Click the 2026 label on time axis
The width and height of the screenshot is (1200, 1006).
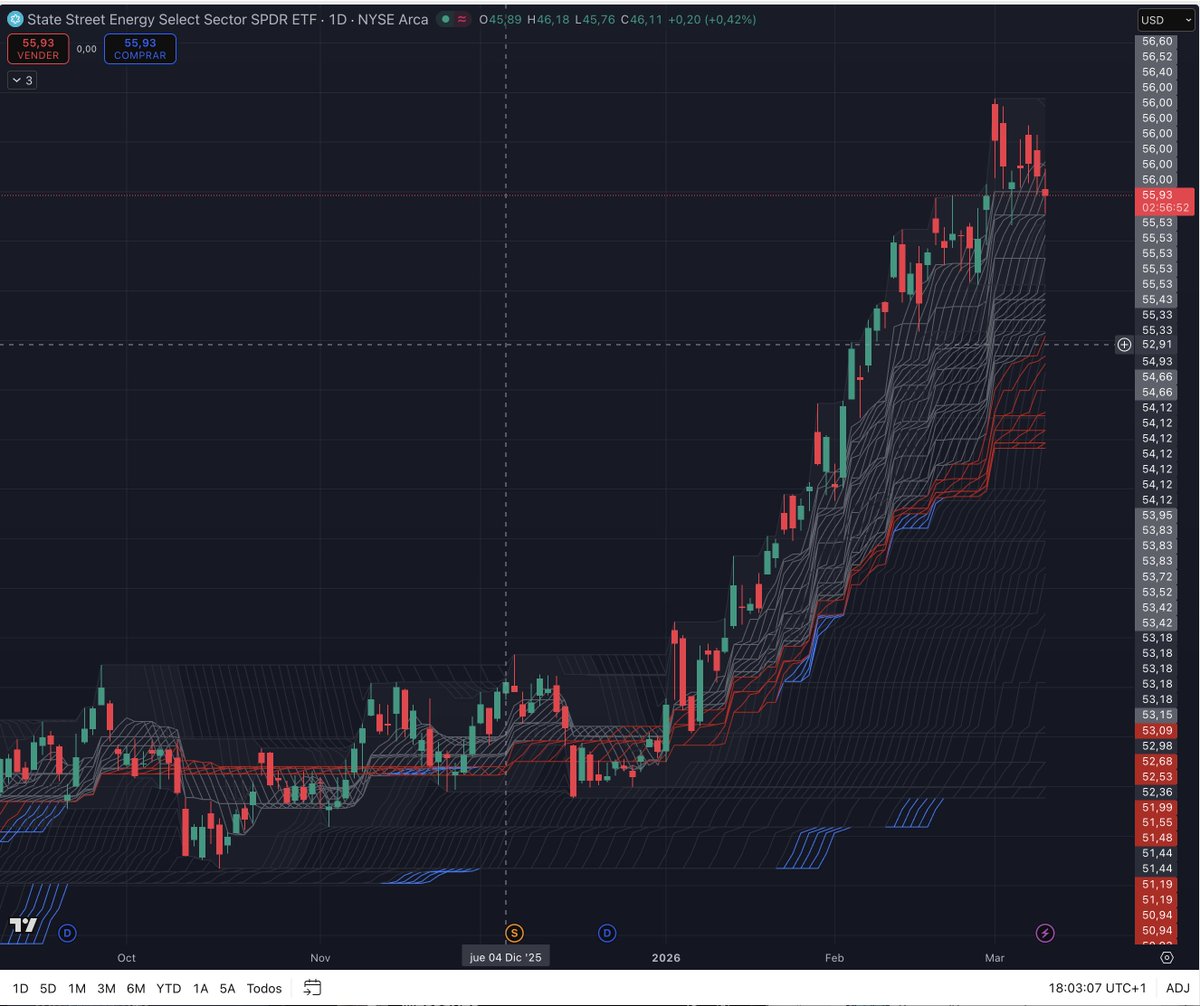click(665, 957)
